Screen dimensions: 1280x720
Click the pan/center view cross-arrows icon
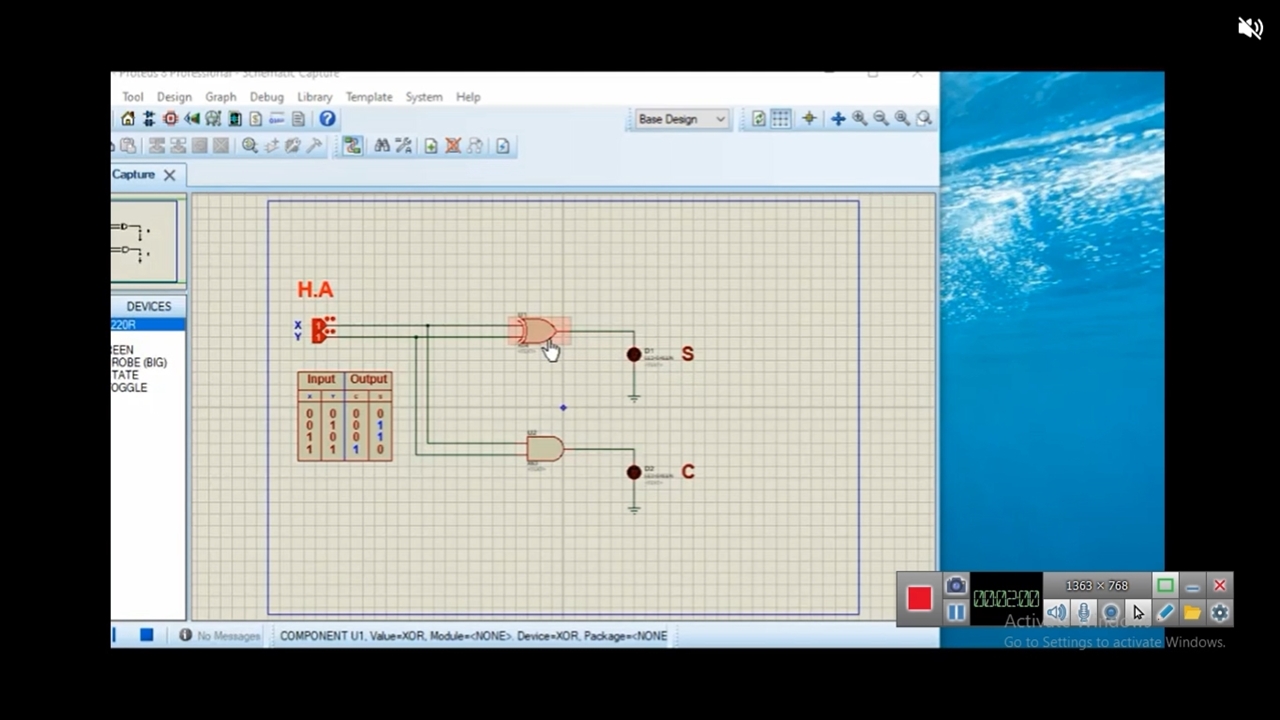(838, 119)
